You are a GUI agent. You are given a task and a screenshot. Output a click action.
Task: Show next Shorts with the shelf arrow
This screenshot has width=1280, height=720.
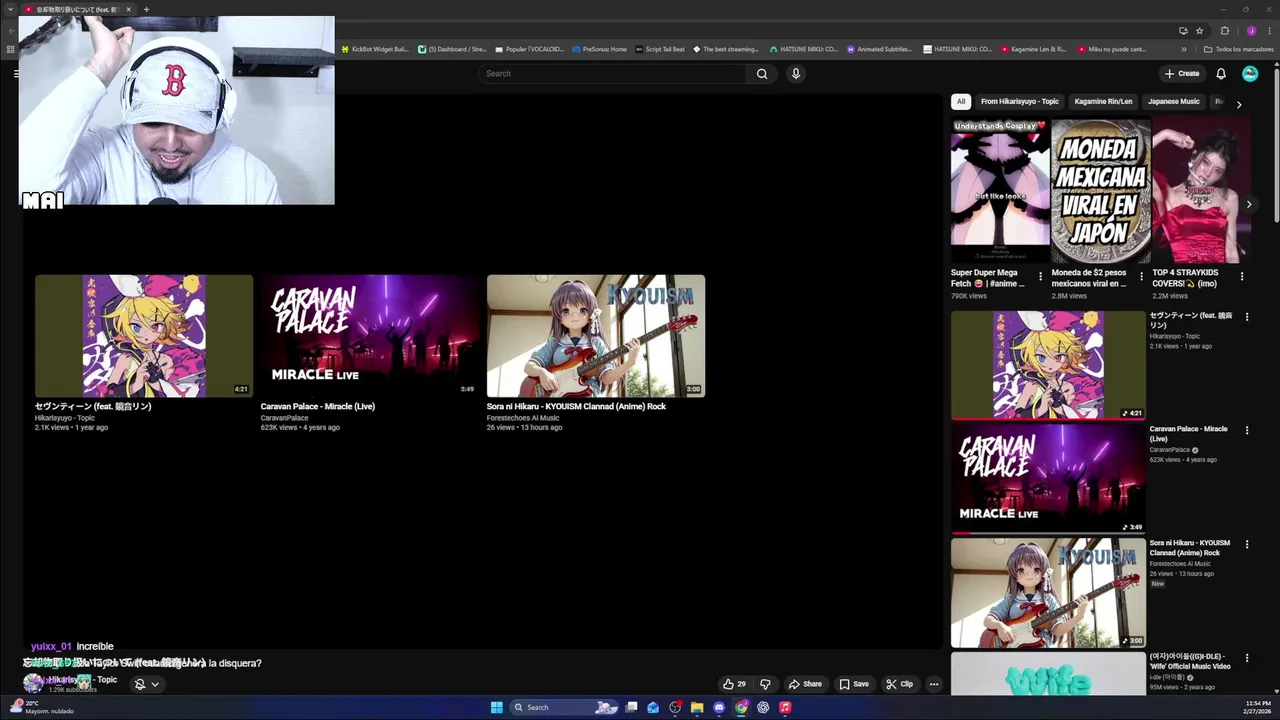[x=1248, y=204]
